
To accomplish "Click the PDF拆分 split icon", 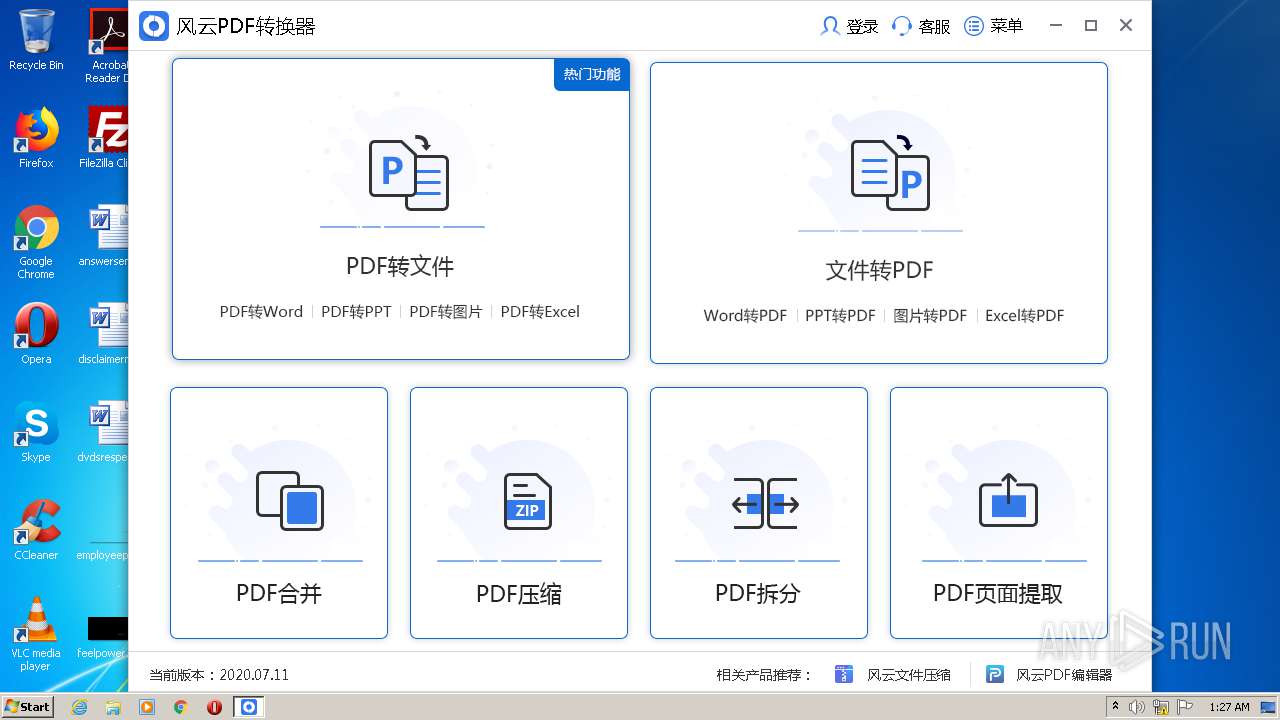I will (765, 504).
